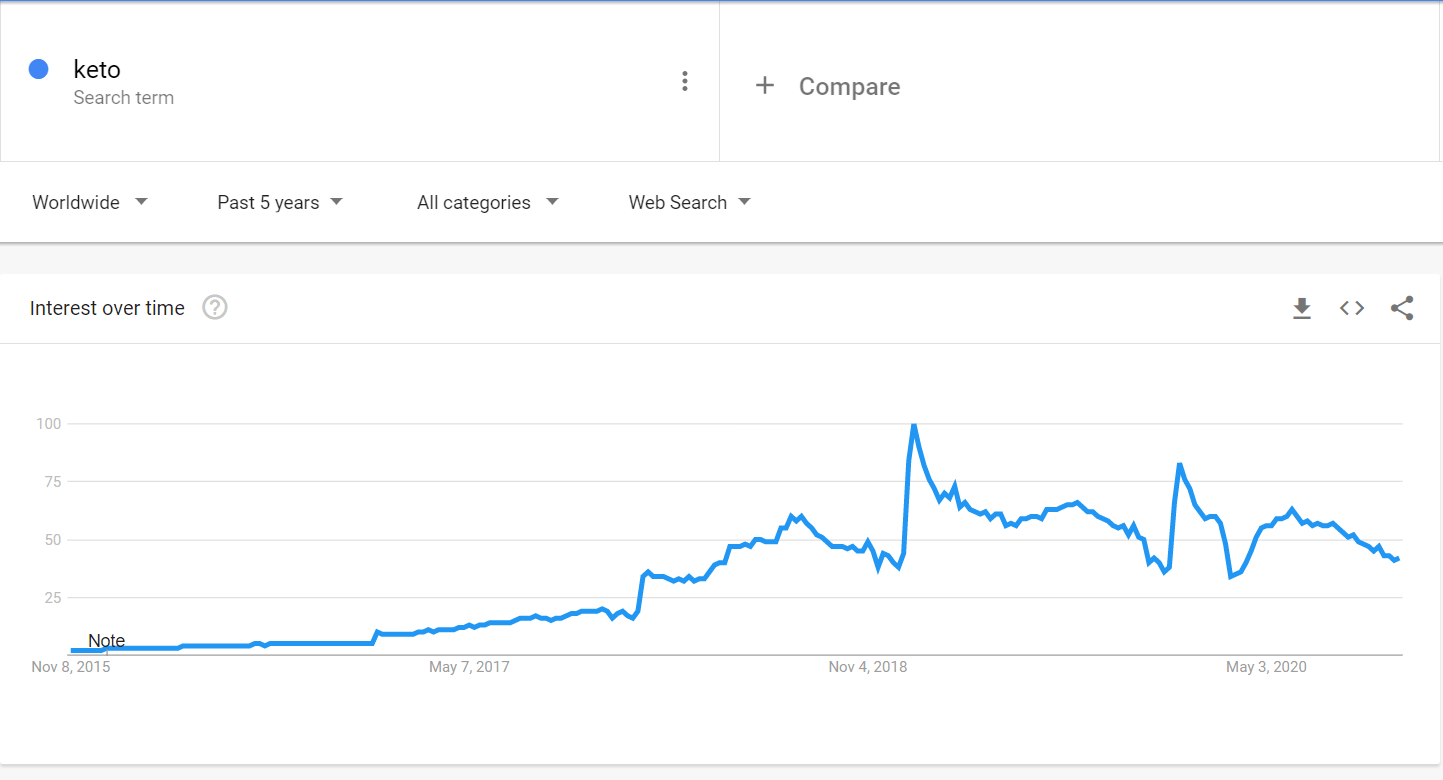Open the Web Search type dropdown
This screenshot has width=1443, height=780.
(690, 202)
